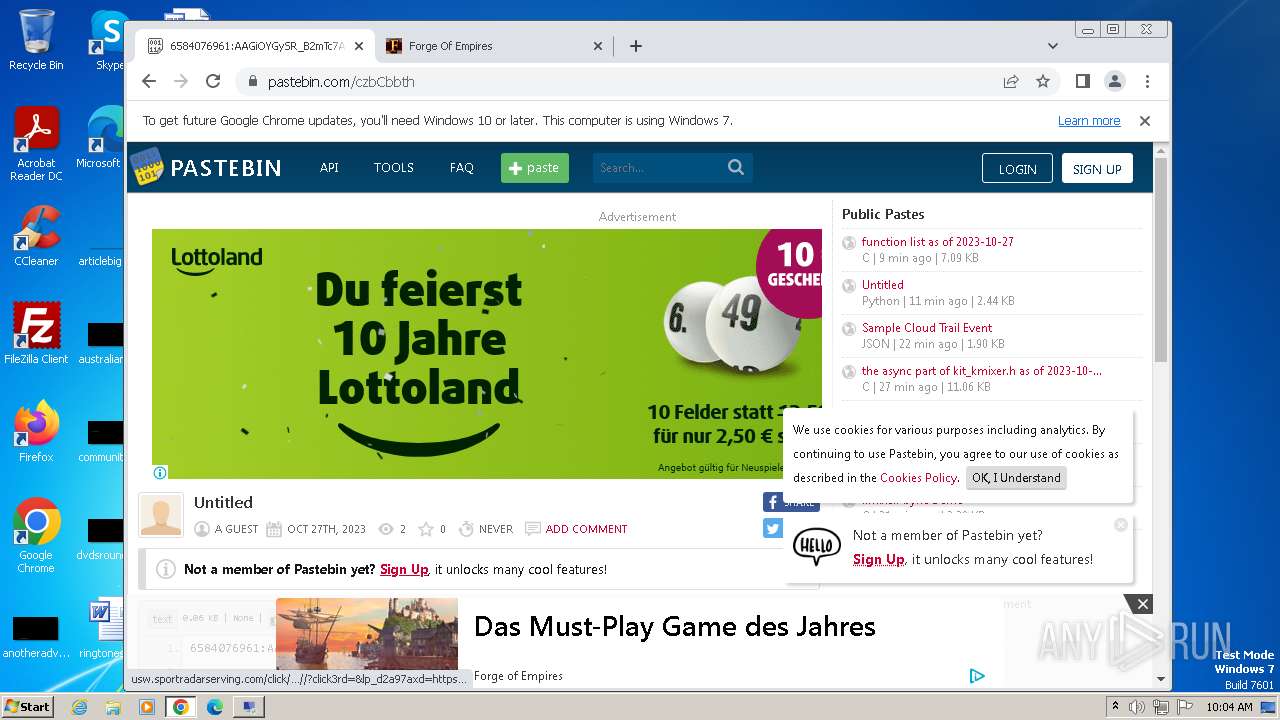The image size is (1280, 720).
Task: Click the volume icon in system tray
Action: click(1137, 707)
